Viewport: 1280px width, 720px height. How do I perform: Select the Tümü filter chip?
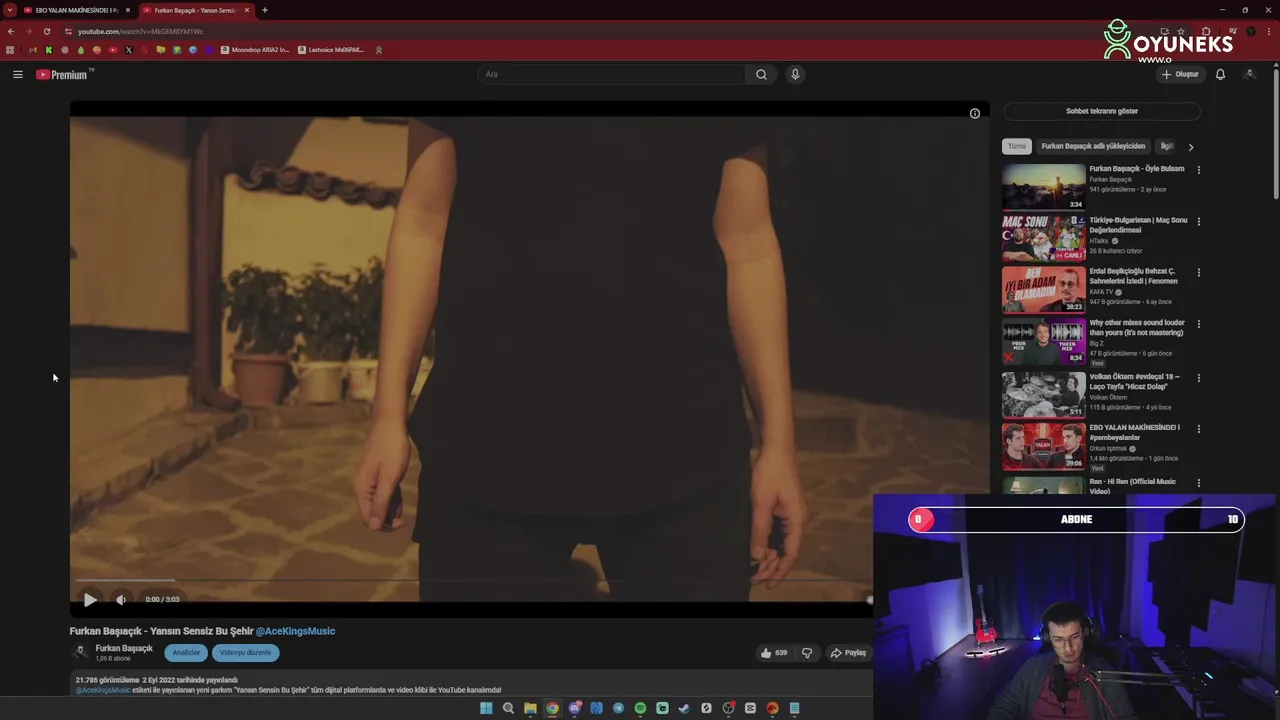click(1017, 146)
